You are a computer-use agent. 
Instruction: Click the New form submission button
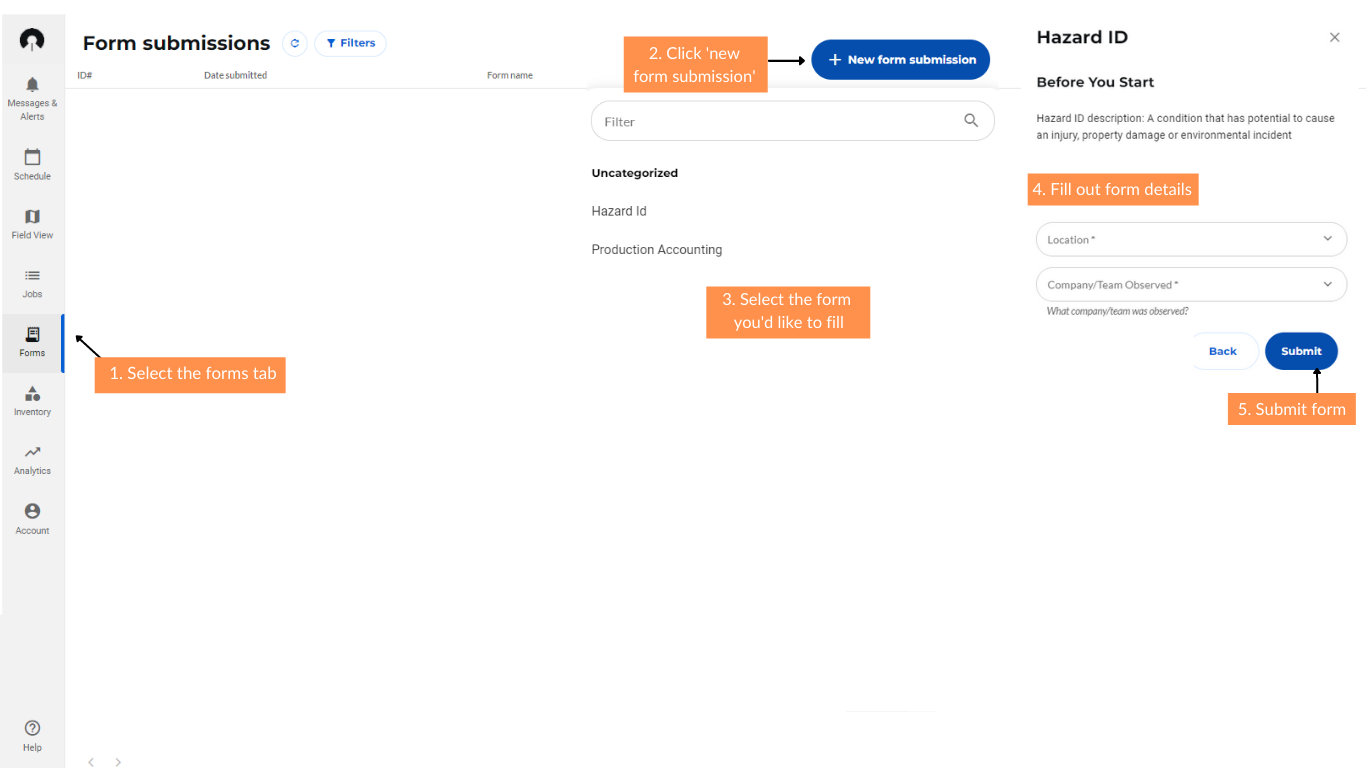coord(899,59)
